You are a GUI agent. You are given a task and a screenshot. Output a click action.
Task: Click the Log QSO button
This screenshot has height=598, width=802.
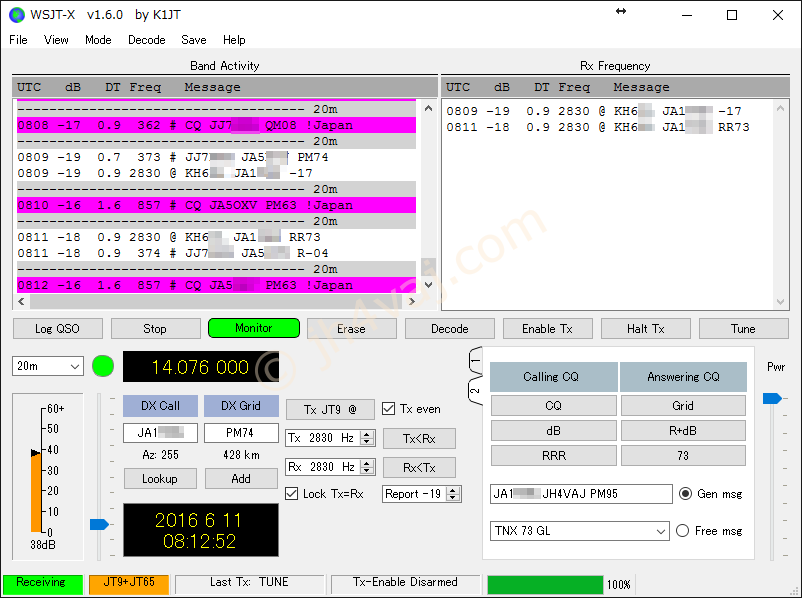pyautogui.click(x=57, y=329)
